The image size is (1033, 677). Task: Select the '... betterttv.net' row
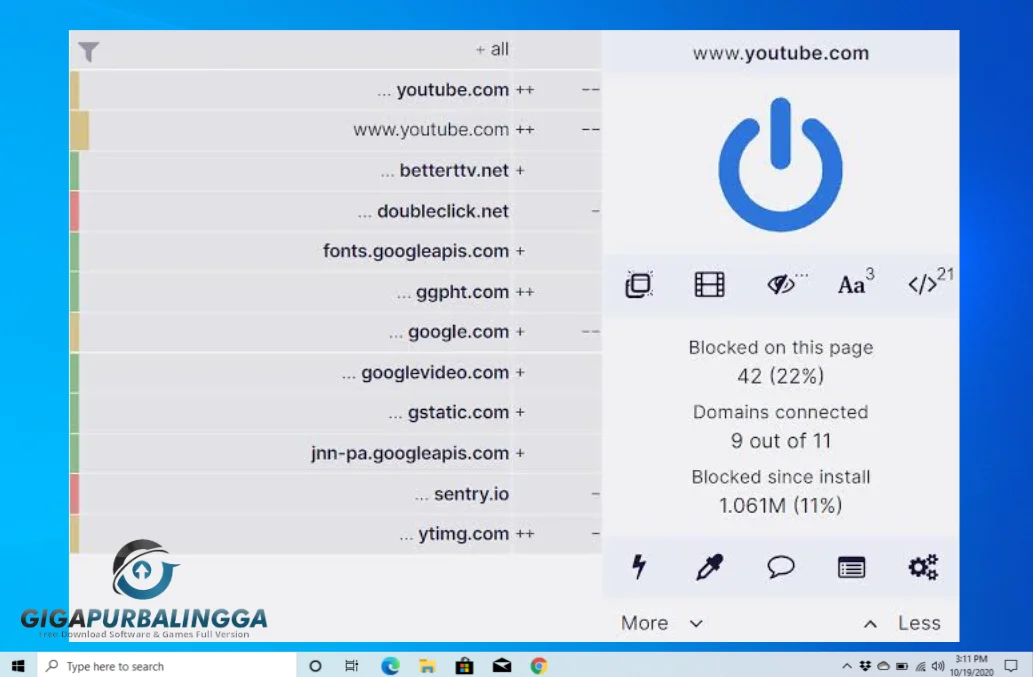pyautogui.click(x=336, y=171)
